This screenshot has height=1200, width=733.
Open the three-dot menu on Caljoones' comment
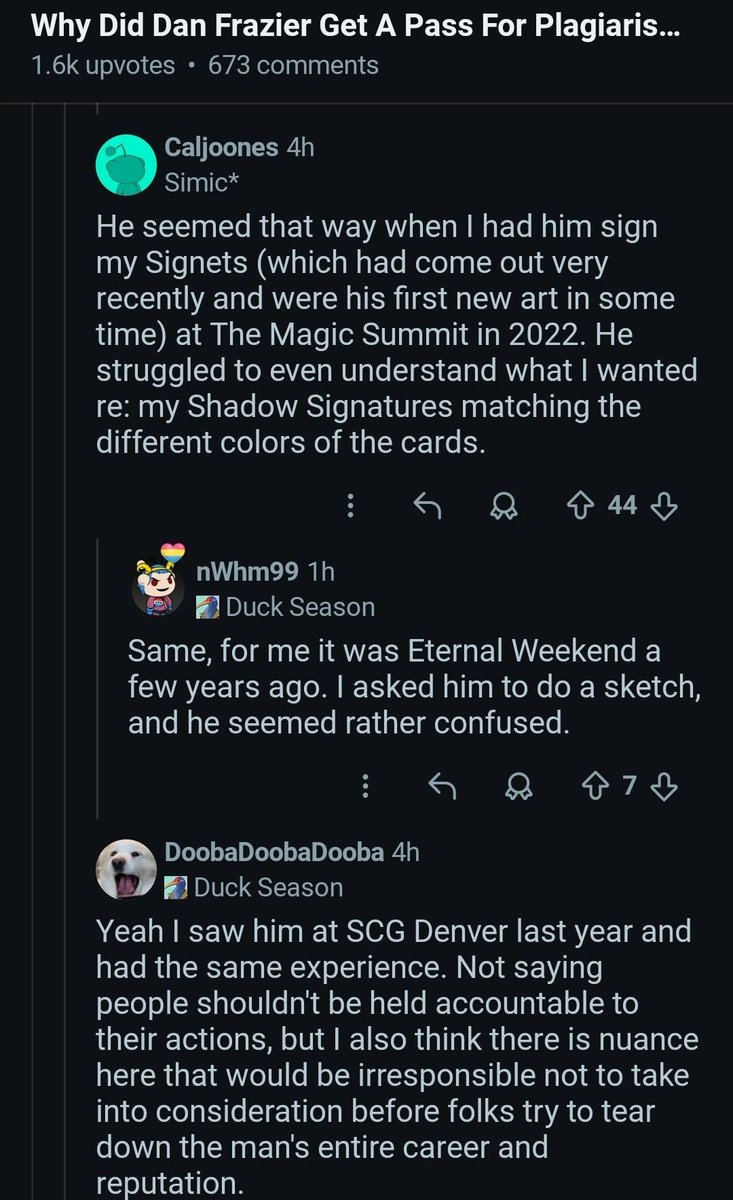point(350,508)
